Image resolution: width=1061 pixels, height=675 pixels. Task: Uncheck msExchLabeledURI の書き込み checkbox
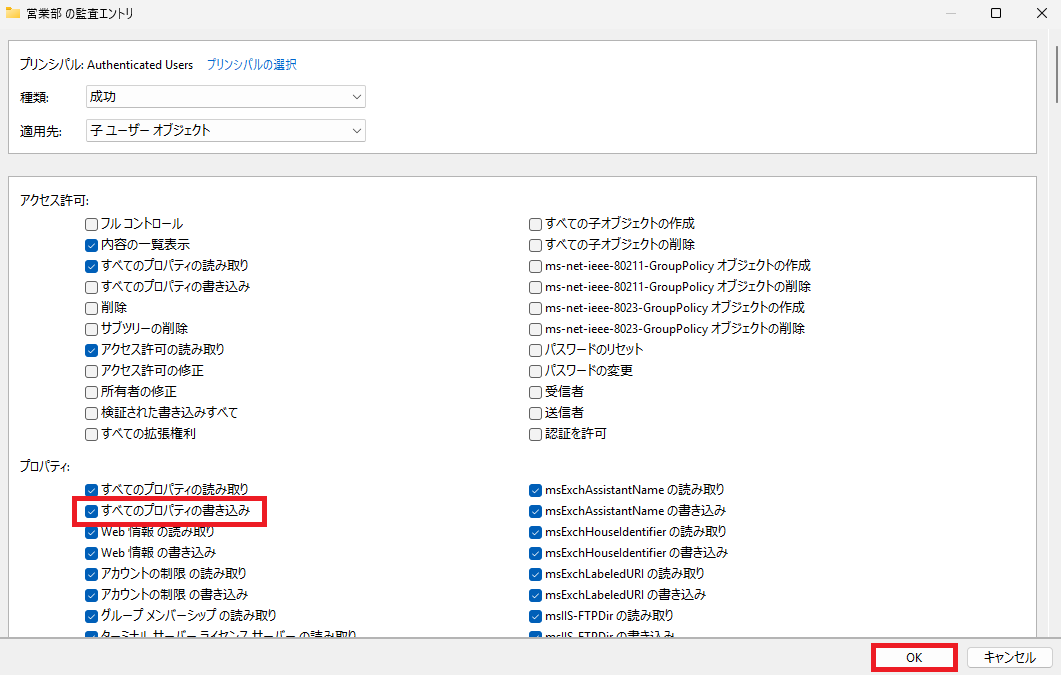[x=535, y=595]
